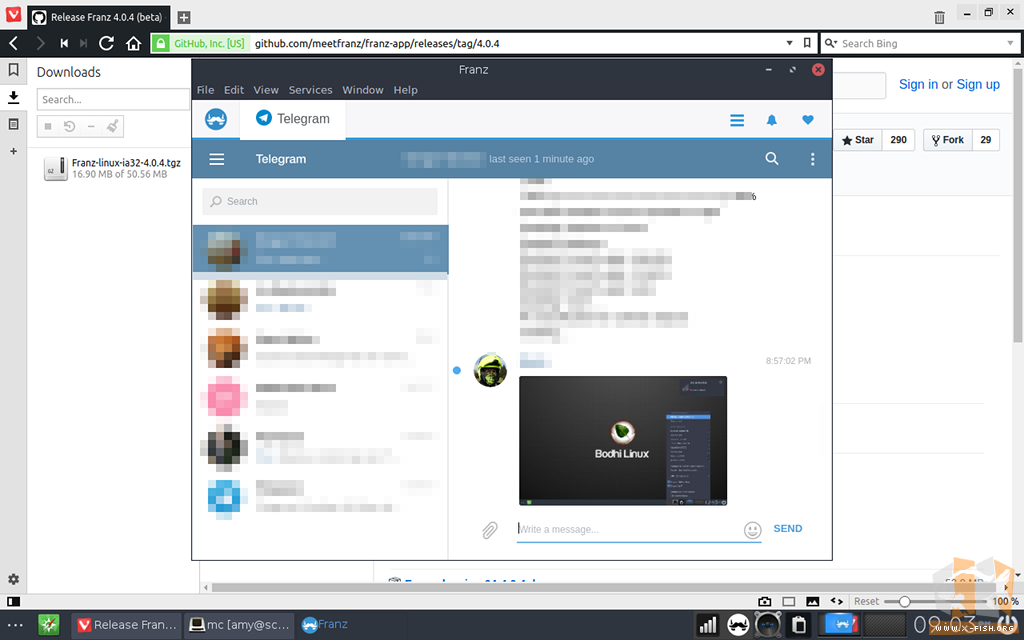
Task: Open Franz Edit menu
Action: (x=234, y=90)
